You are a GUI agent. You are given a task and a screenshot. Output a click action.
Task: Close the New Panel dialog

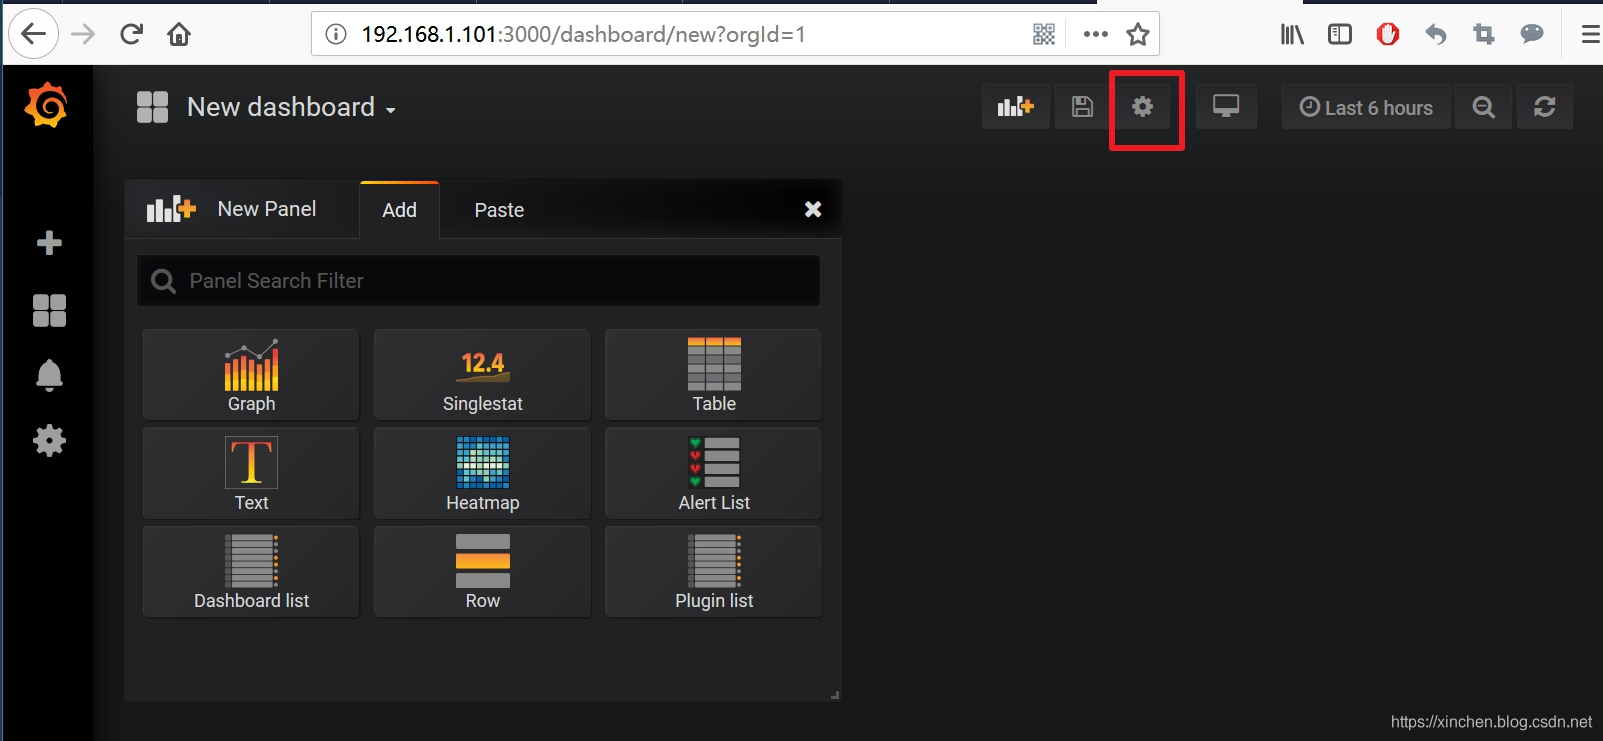[813, 209]
